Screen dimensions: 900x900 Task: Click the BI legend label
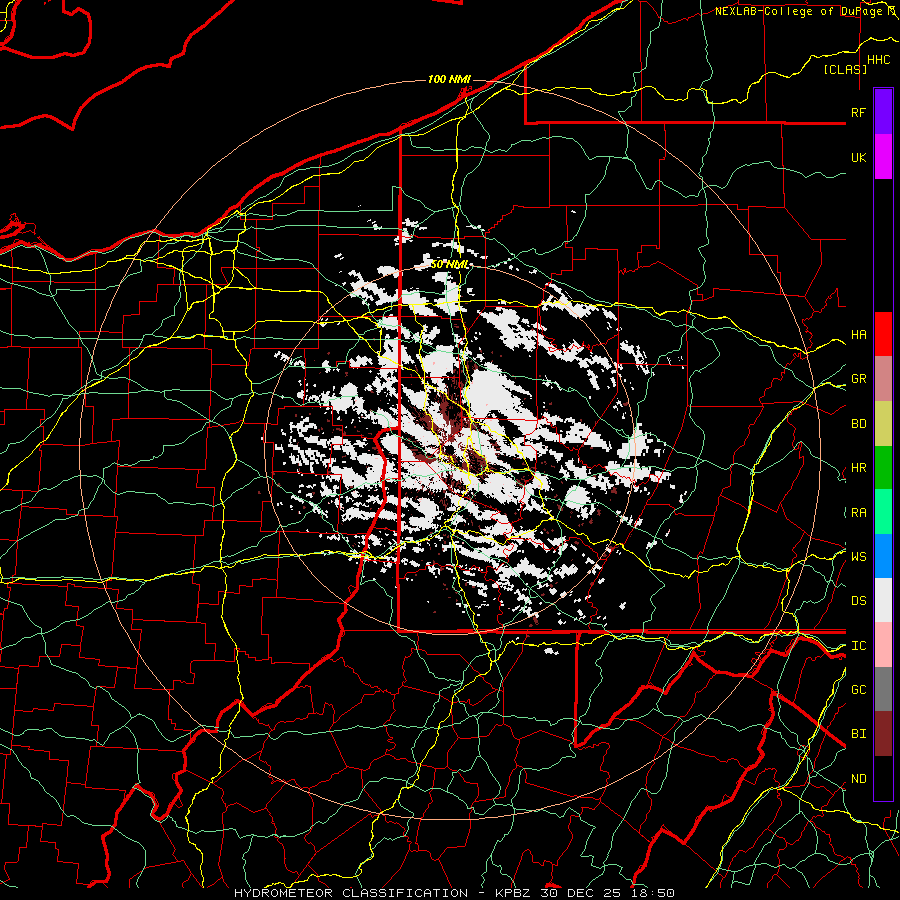tap(858, 734)
